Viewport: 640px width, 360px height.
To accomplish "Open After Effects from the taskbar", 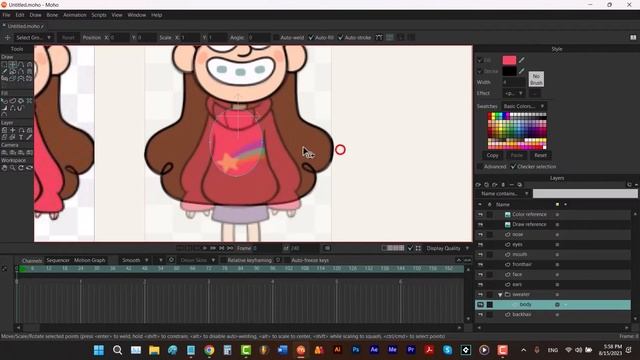I will (x=374, y=350).
